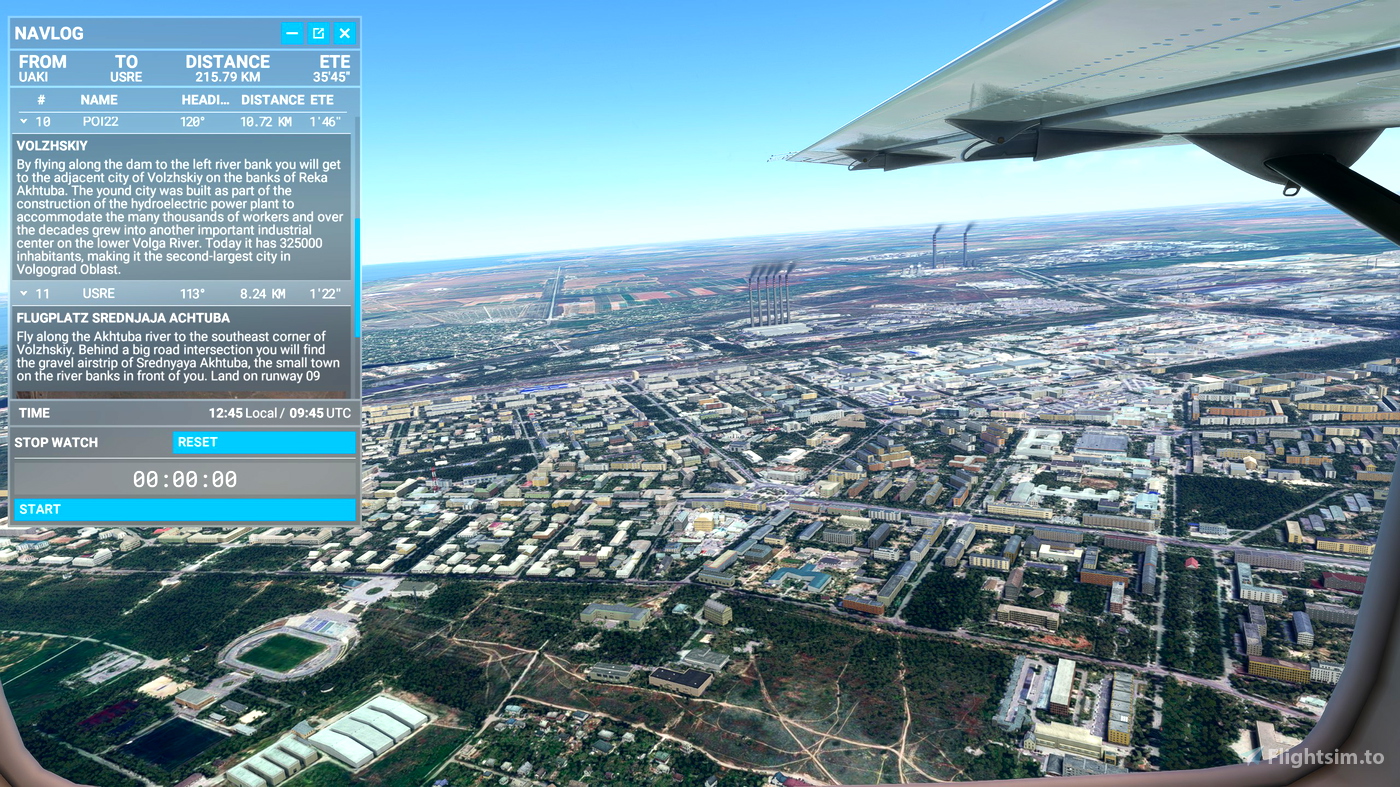Minimize the NAVLOG panel
This screenshot has height=787, width=1400.
[x=292, y=33]
